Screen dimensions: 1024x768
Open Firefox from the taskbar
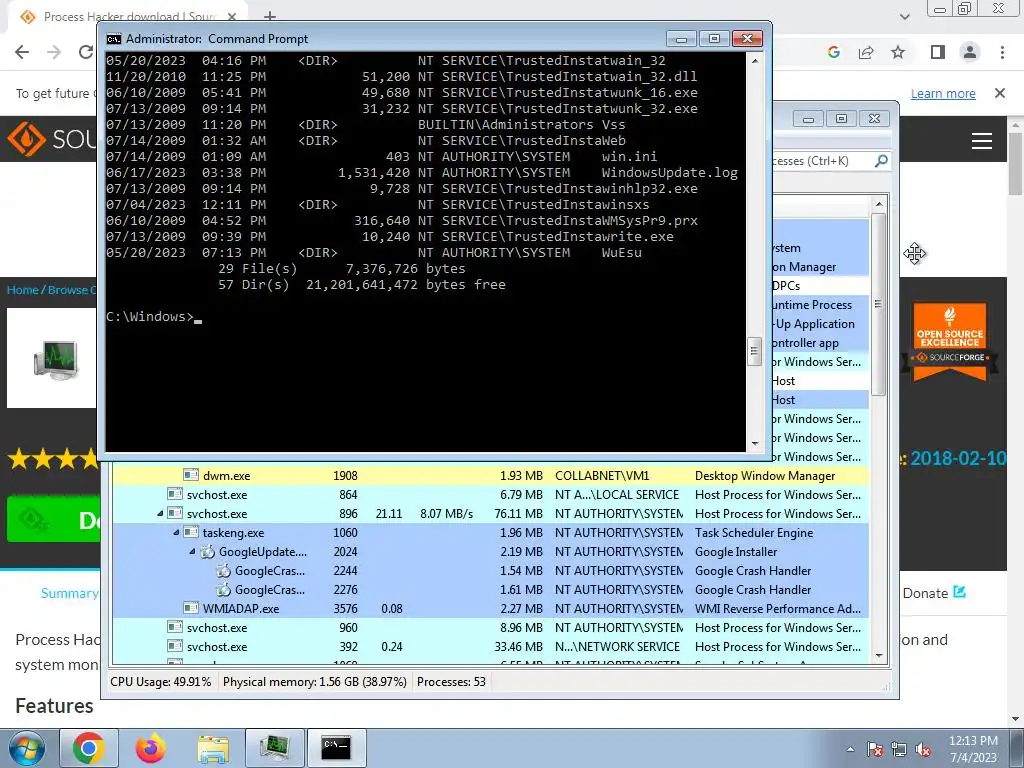150,748
